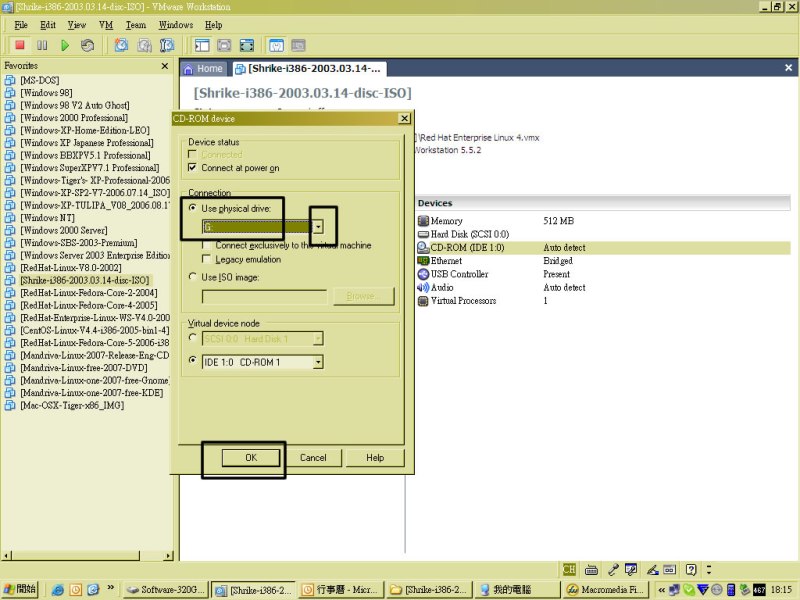Click Cancel in the CD-ROM device dialog

click(313, 458)
